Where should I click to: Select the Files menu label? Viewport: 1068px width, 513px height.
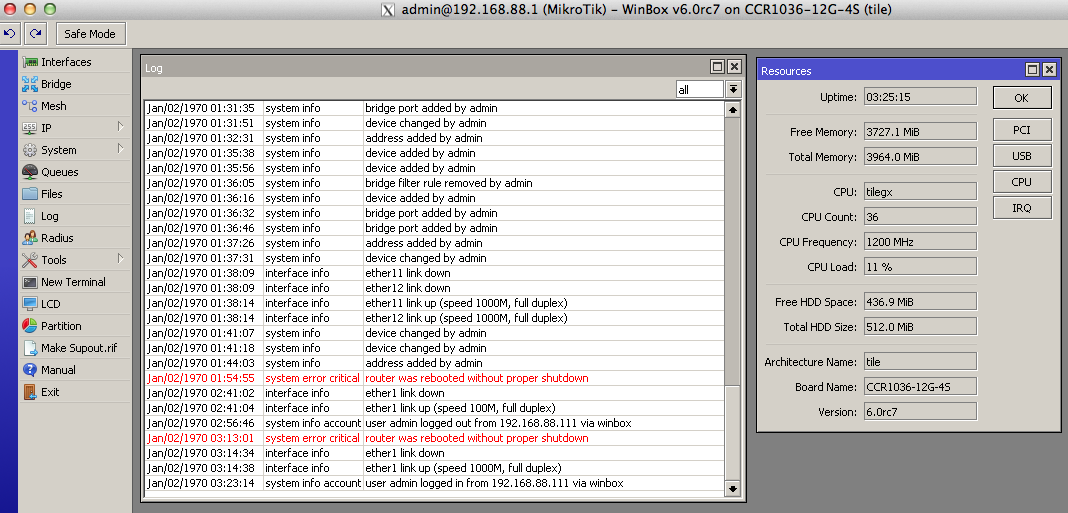pyautogui.click(x=52, y=193)
